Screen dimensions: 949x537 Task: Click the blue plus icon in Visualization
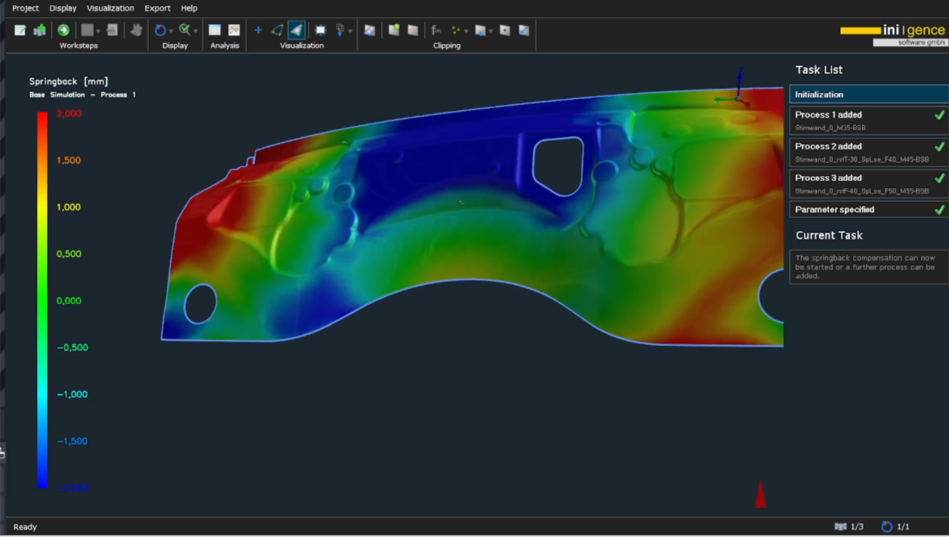point(258,30)
